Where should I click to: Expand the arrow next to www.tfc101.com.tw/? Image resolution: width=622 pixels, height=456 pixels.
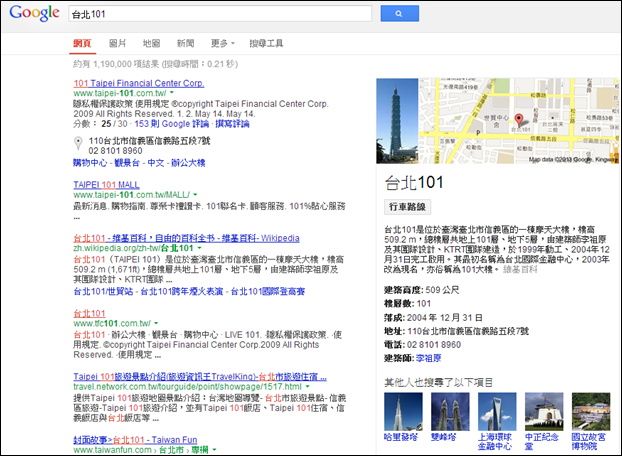[156, 323]
